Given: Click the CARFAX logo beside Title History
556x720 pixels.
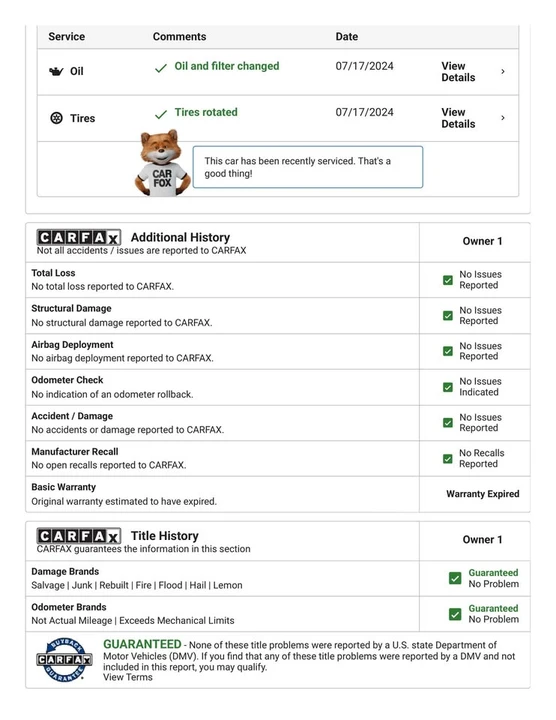Looking at the screenshot, I should tap(79, 536).
